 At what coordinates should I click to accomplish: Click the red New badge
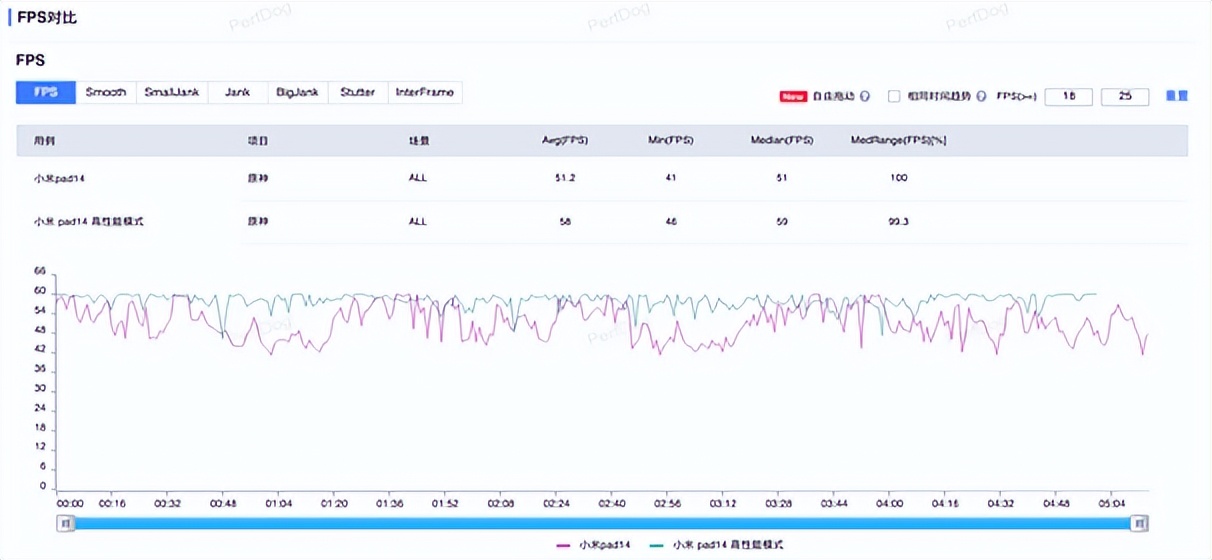pos(793,97)
